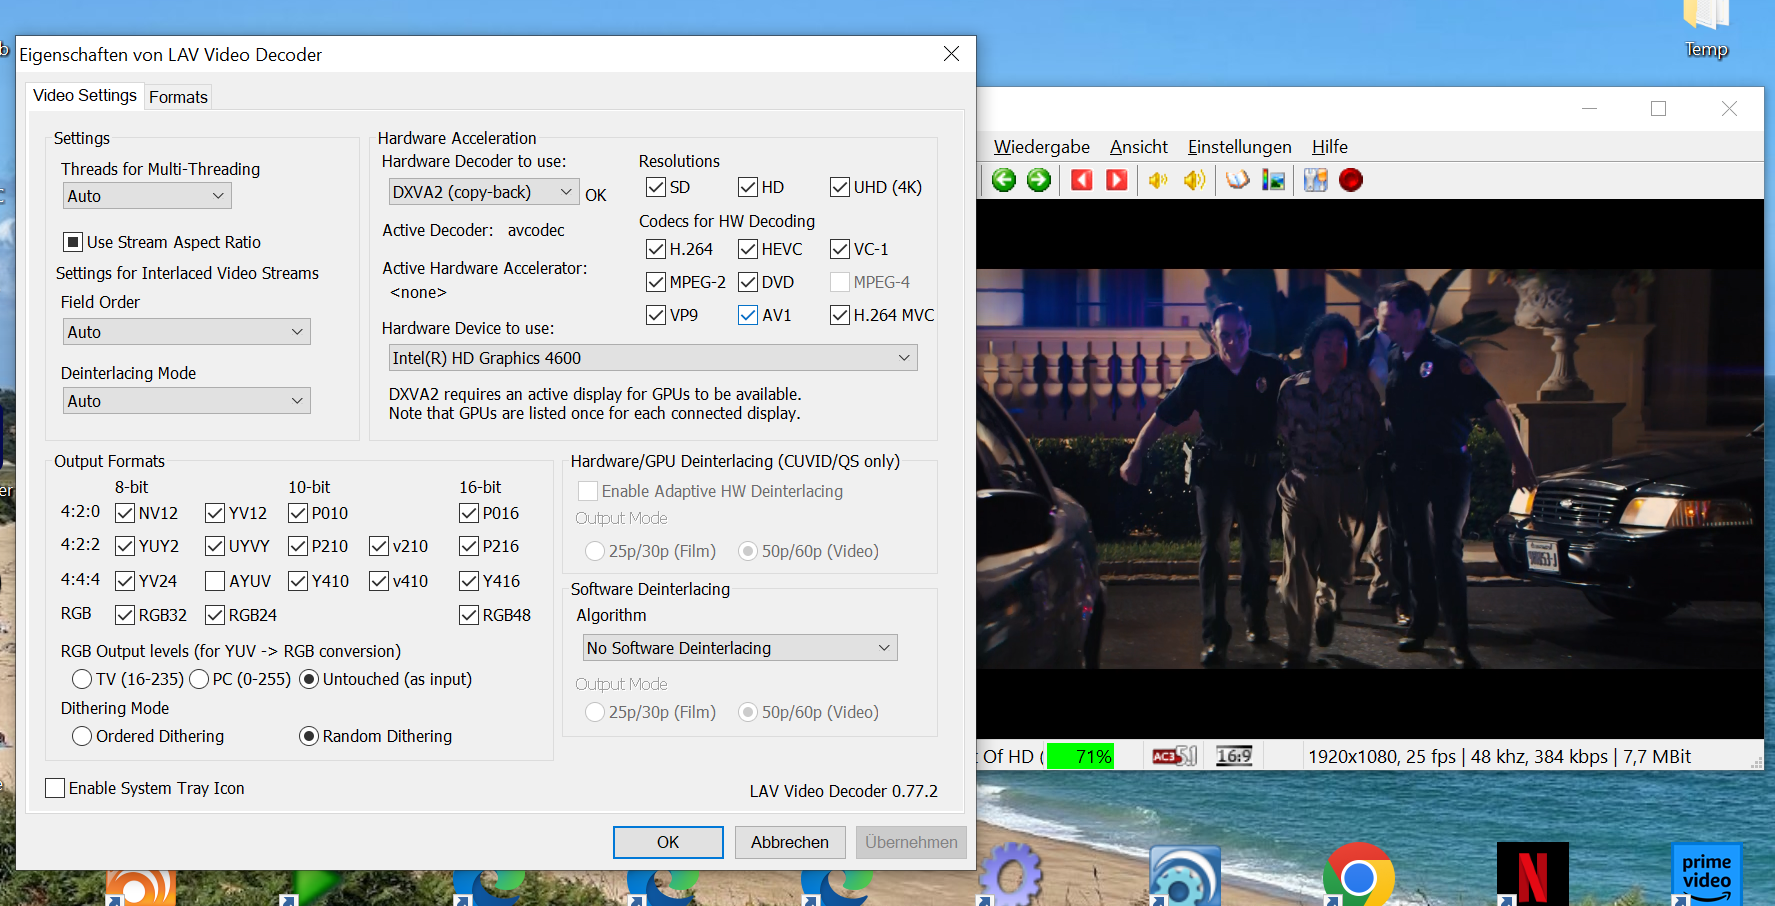
Task: Open Hardware Device Intel HD Graphics 4600 dropdown
Action: [x=652, y=358]
